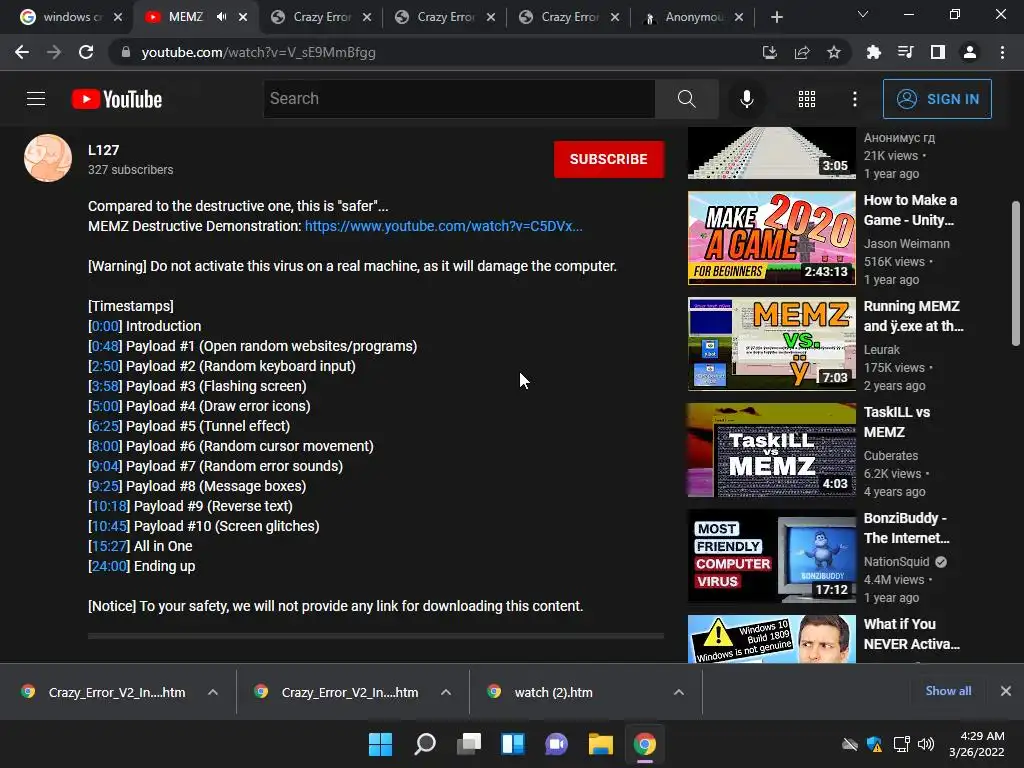The height and width of the screenshot is (768, 1024).
Task: Open the Widgets taskbar icon
Action: tap(513, 744)
